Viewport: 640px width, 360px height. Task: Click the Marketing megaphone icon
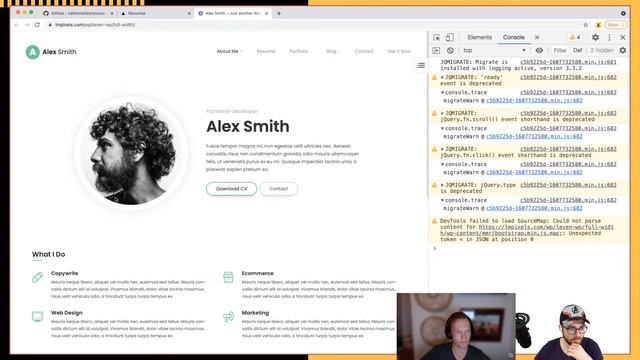[228, 317]
